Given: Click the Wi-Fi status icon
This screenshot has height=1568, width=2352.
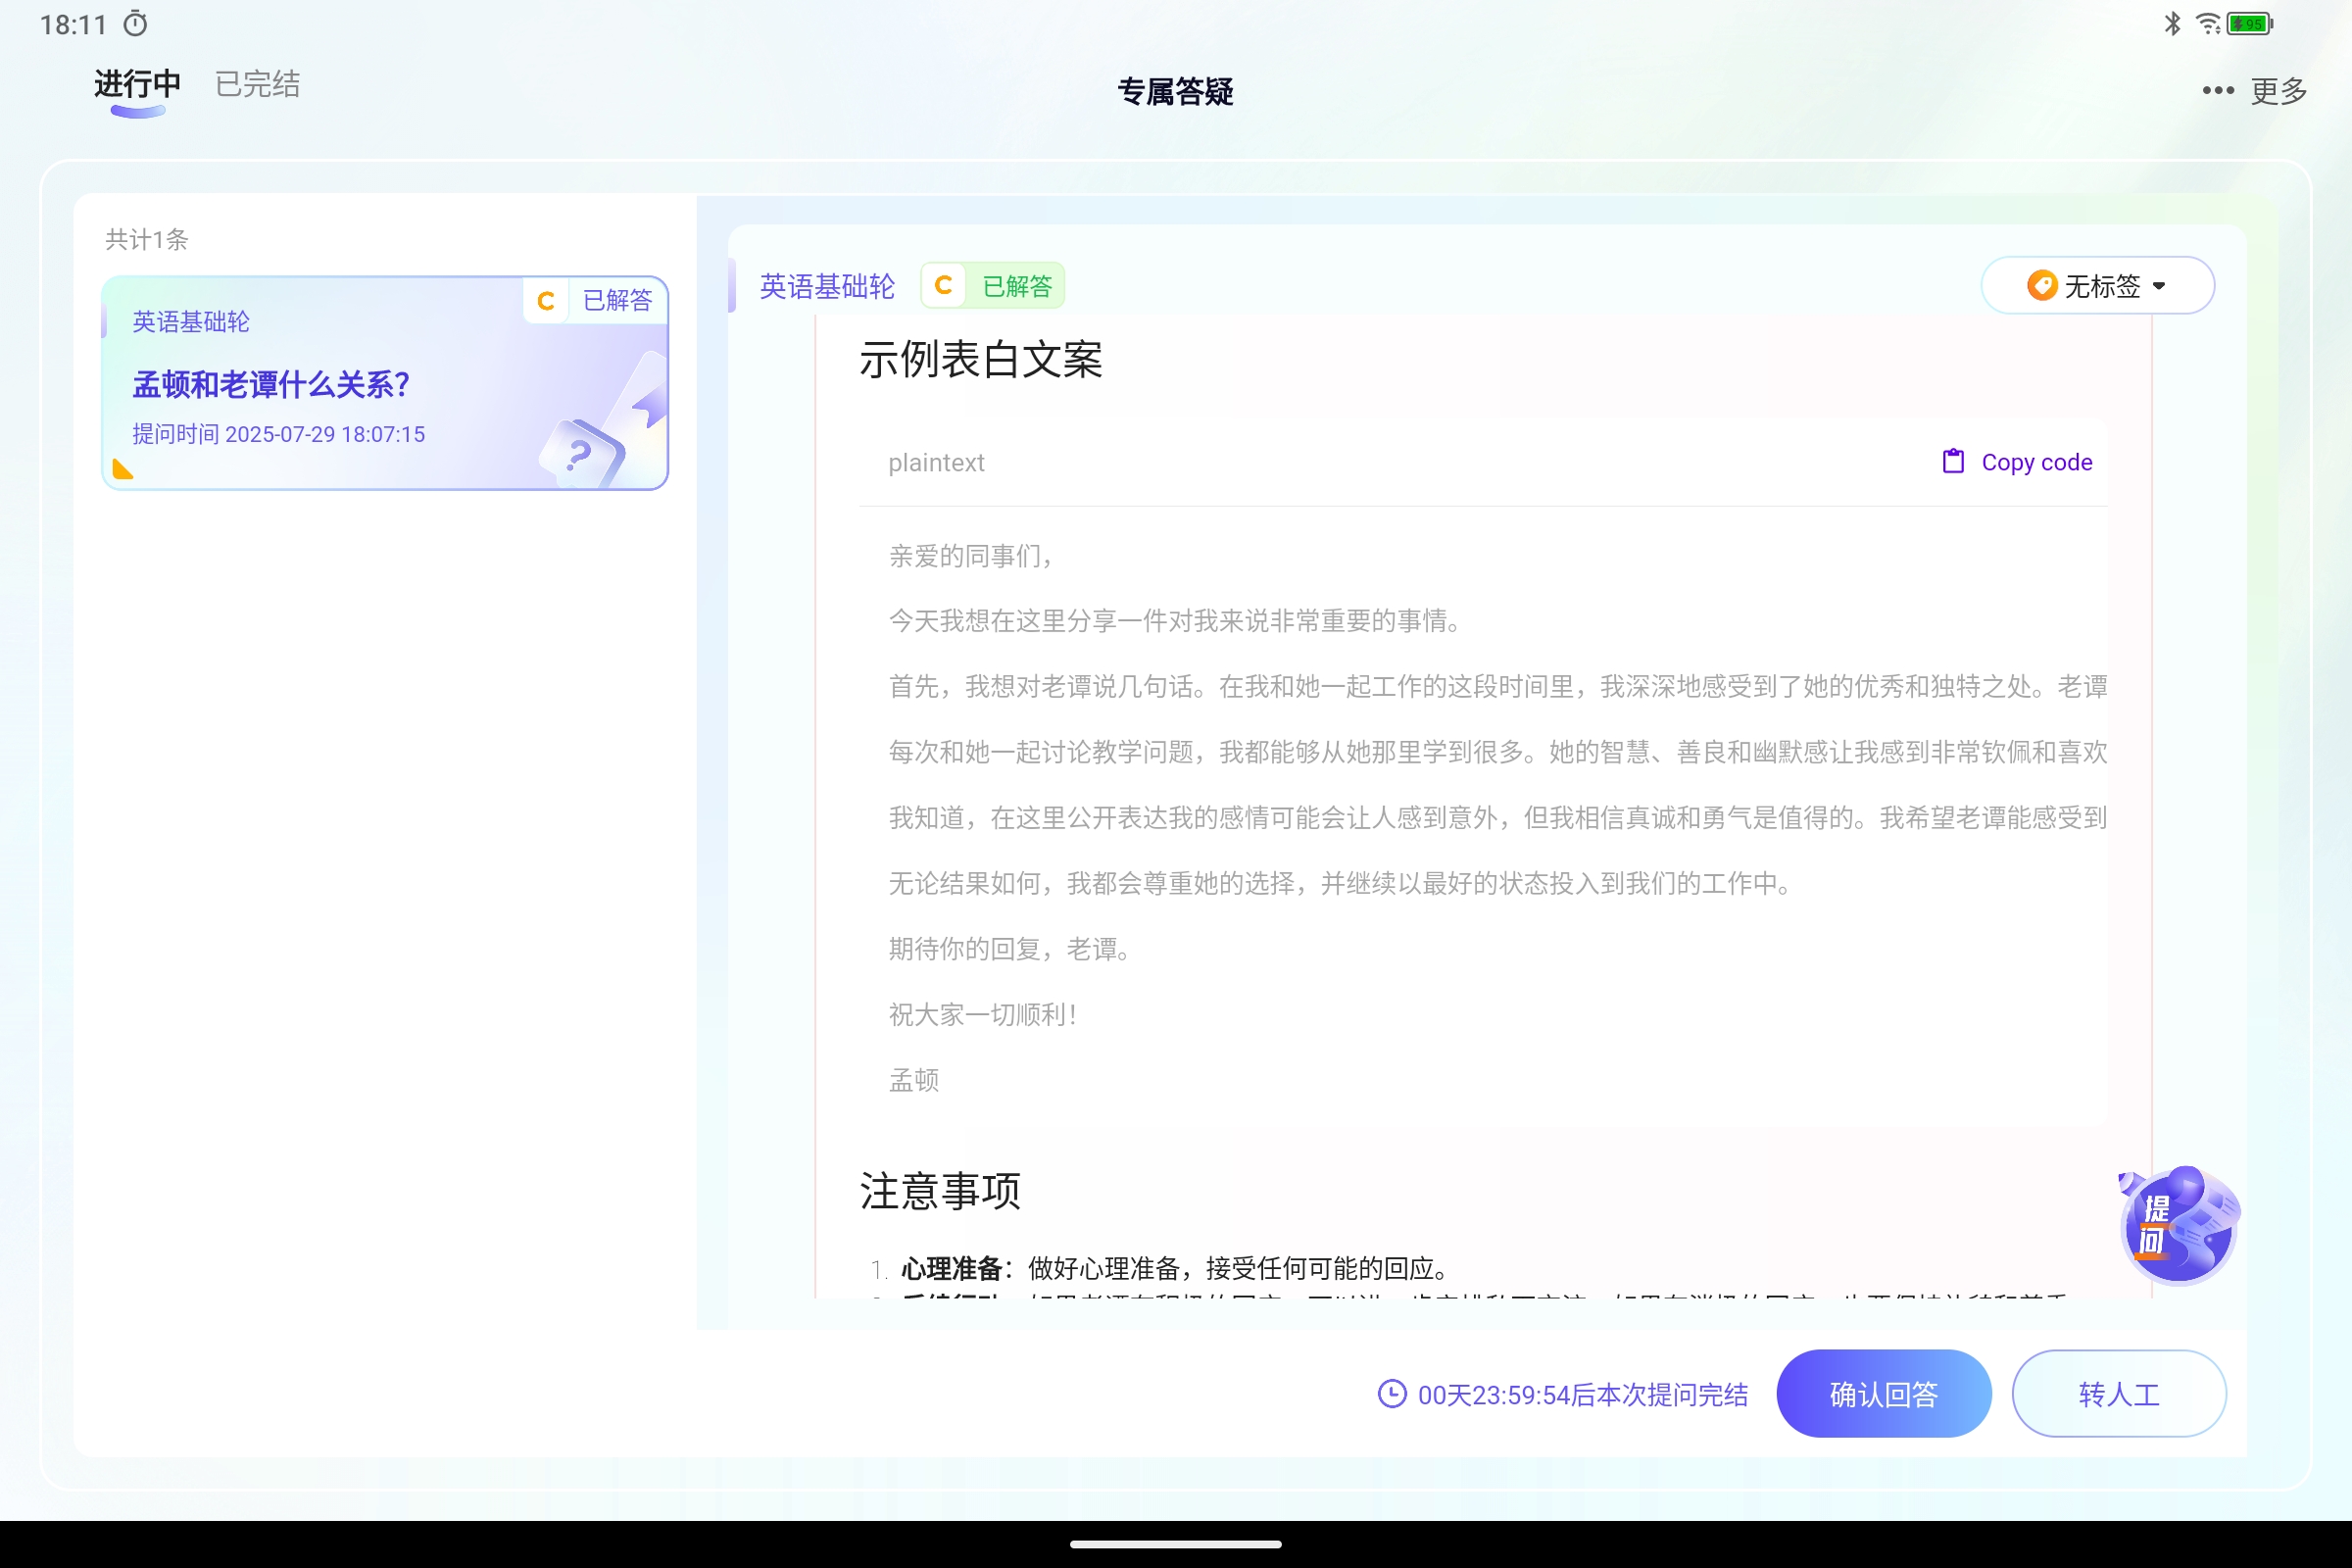Looking at the screenshot, I should pyautogui.click(x=2207, y=23).
